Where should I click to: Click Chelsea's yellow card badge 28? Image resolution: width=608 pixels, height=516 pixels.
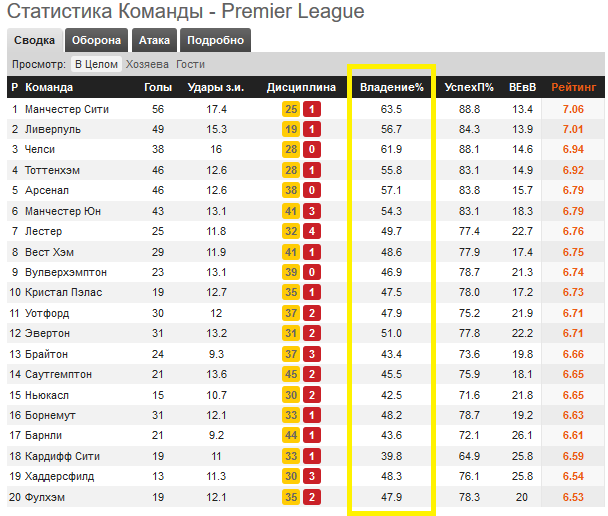[x=291, y=149]
